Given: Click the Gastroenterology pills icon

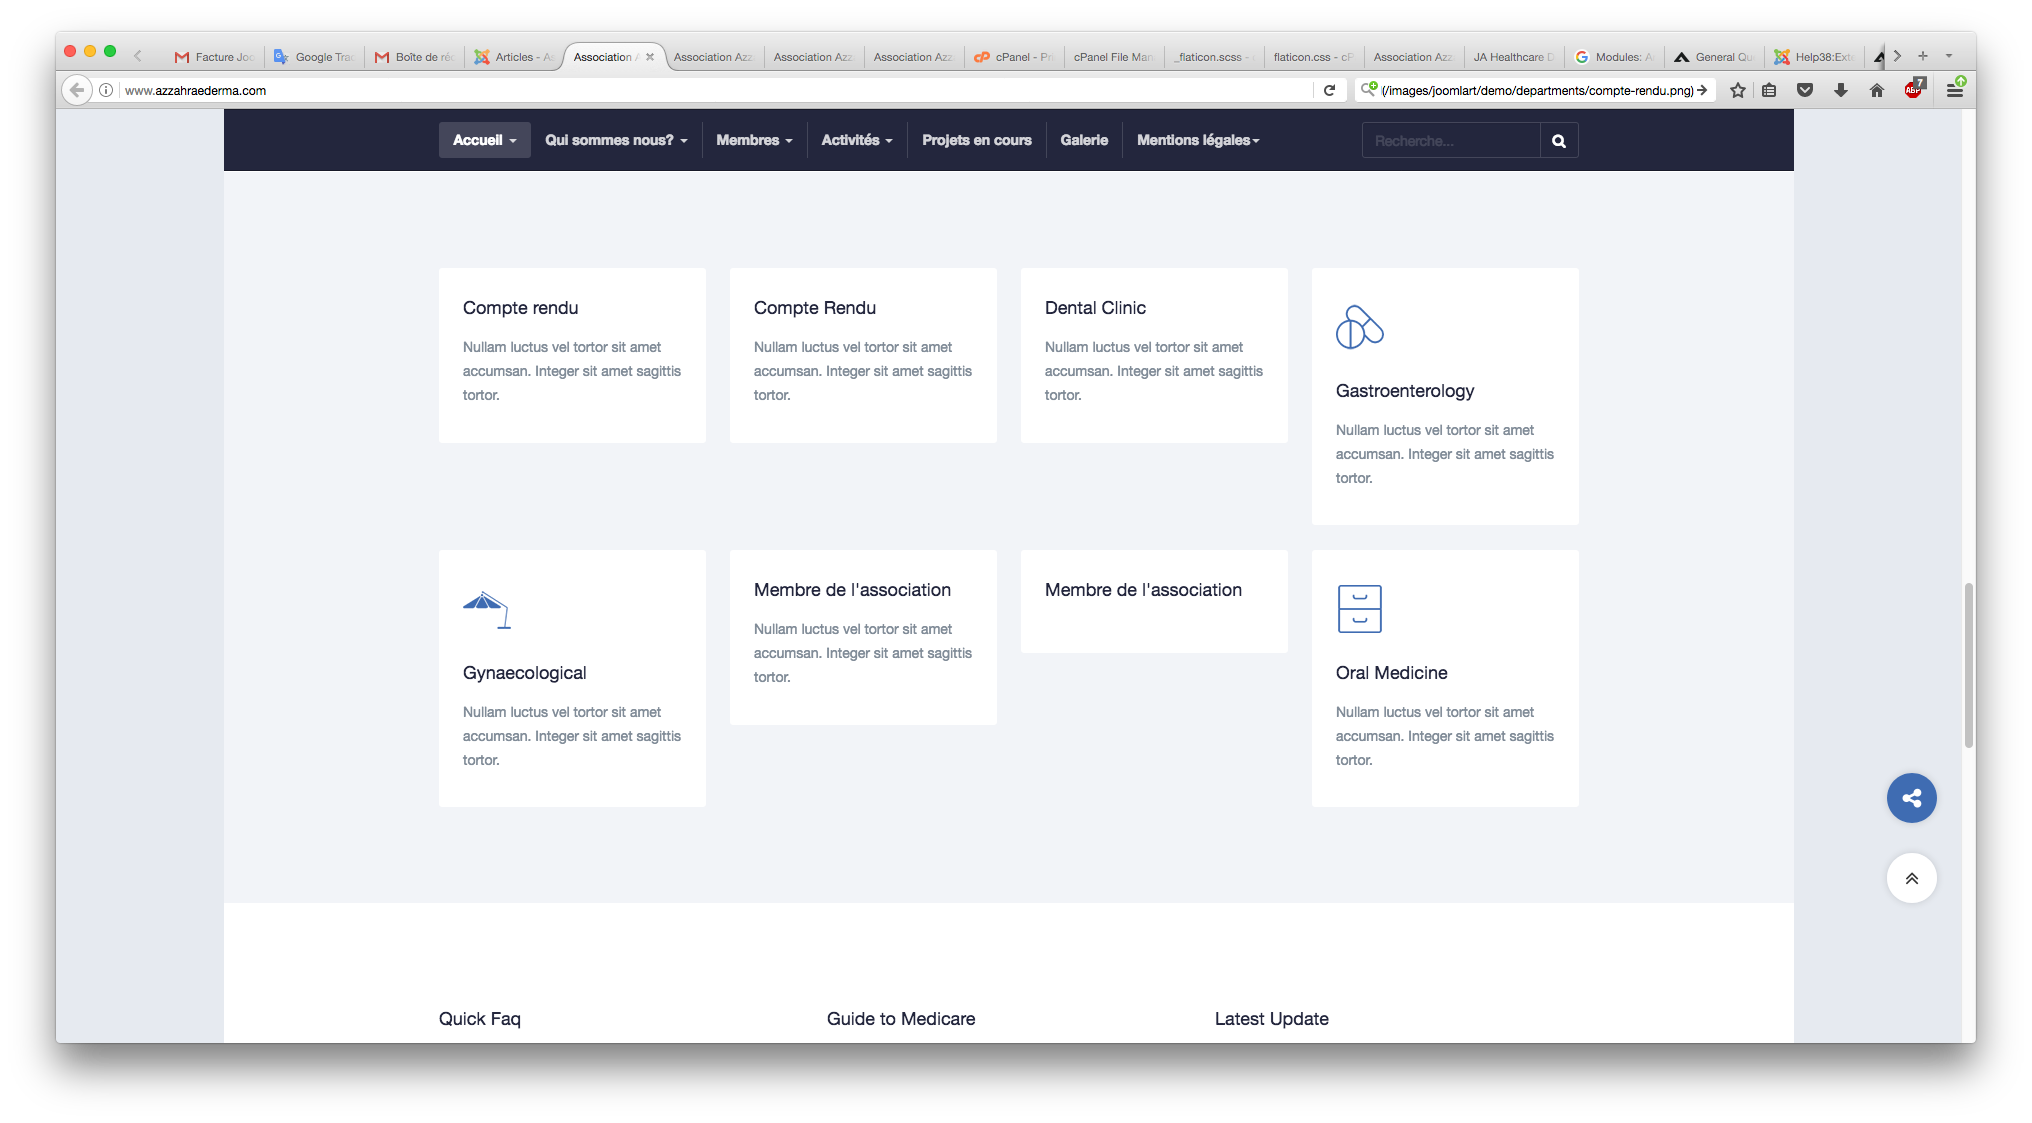Looking at the screenshot, I should click(x=1359, y=328).
